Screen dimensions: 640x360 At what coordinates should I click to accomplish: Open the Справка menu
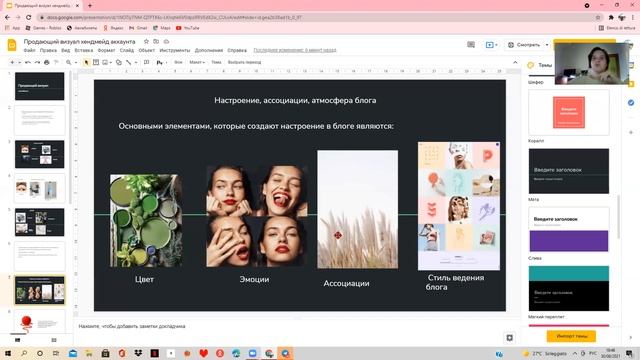click(x=237, y=50)
